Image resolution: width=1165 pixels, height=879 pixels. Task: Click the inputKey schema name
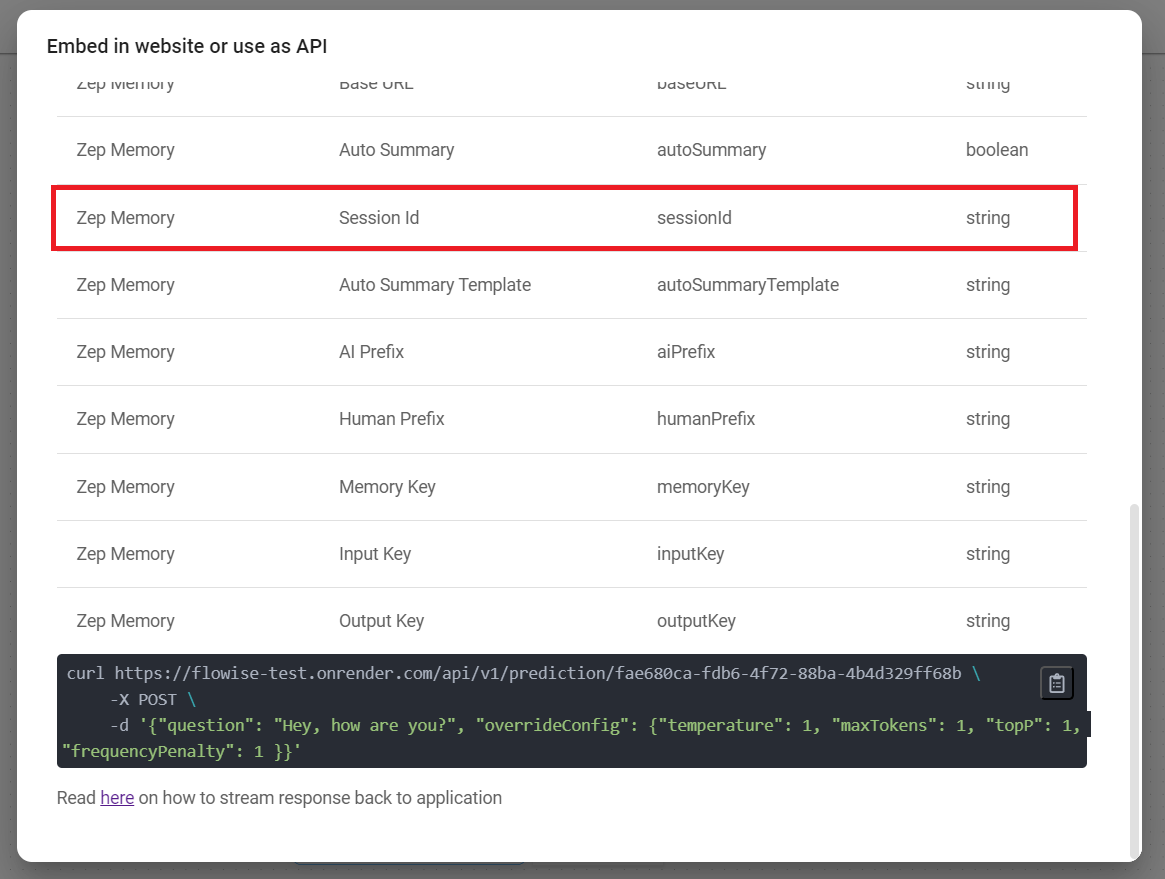point(690,554)
